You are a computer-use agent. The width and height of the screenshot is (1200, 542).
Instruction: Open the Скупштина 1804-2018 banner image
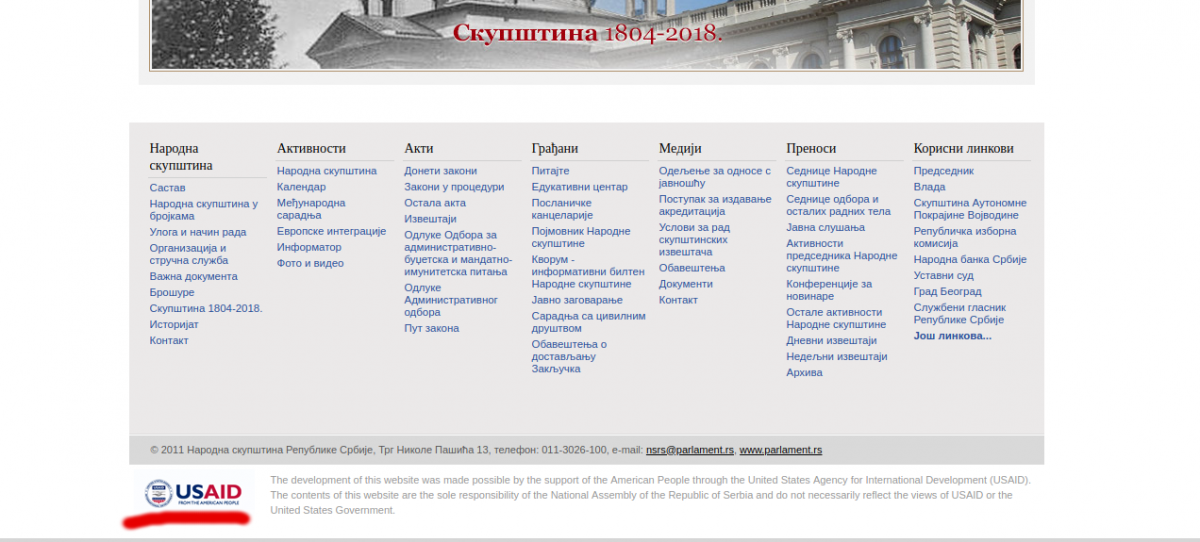586,35
